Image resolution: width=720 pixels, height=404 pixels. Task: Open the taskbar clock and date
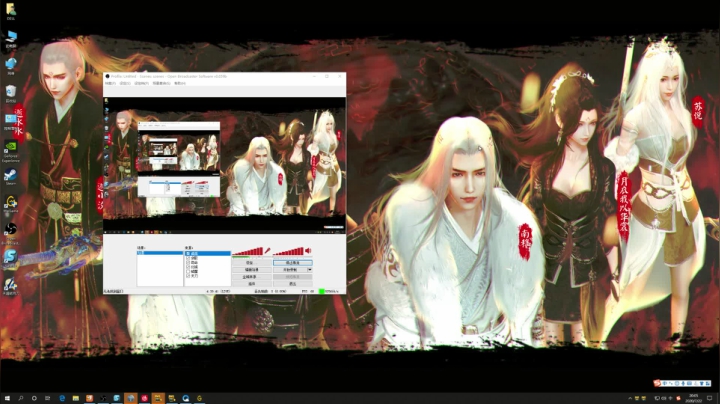coord(694,398)
